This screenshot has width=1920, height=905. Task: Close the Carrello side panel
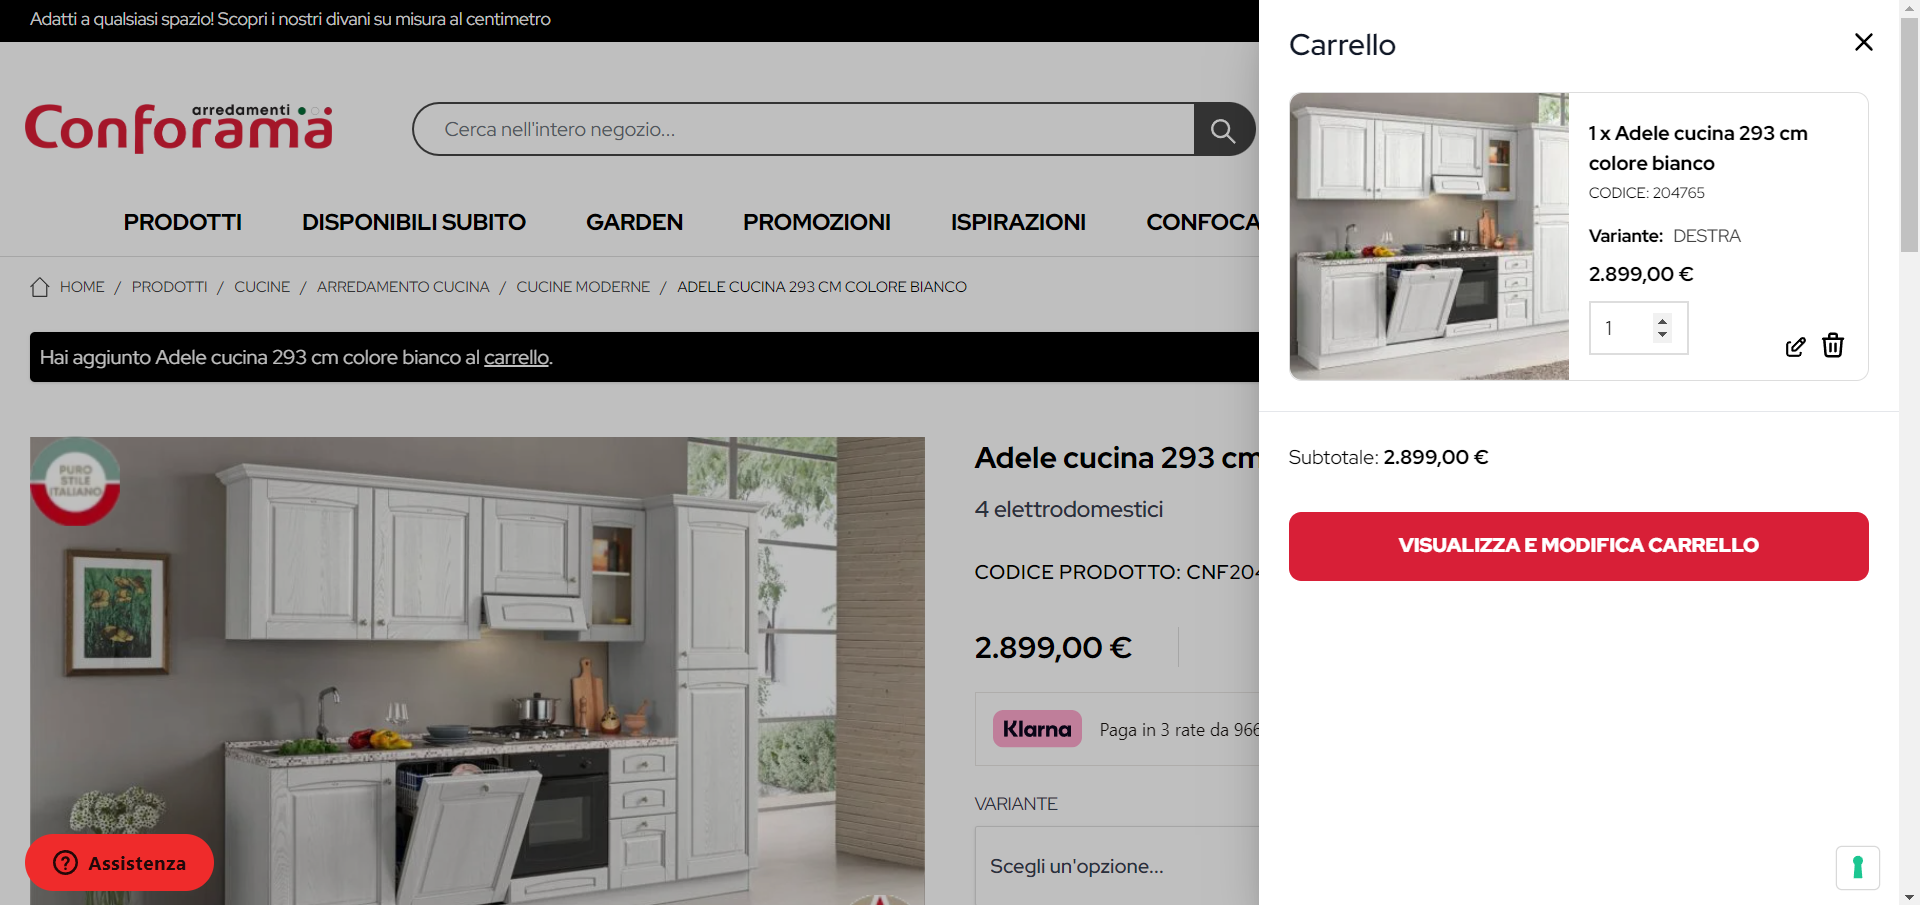coord(1863,42)
